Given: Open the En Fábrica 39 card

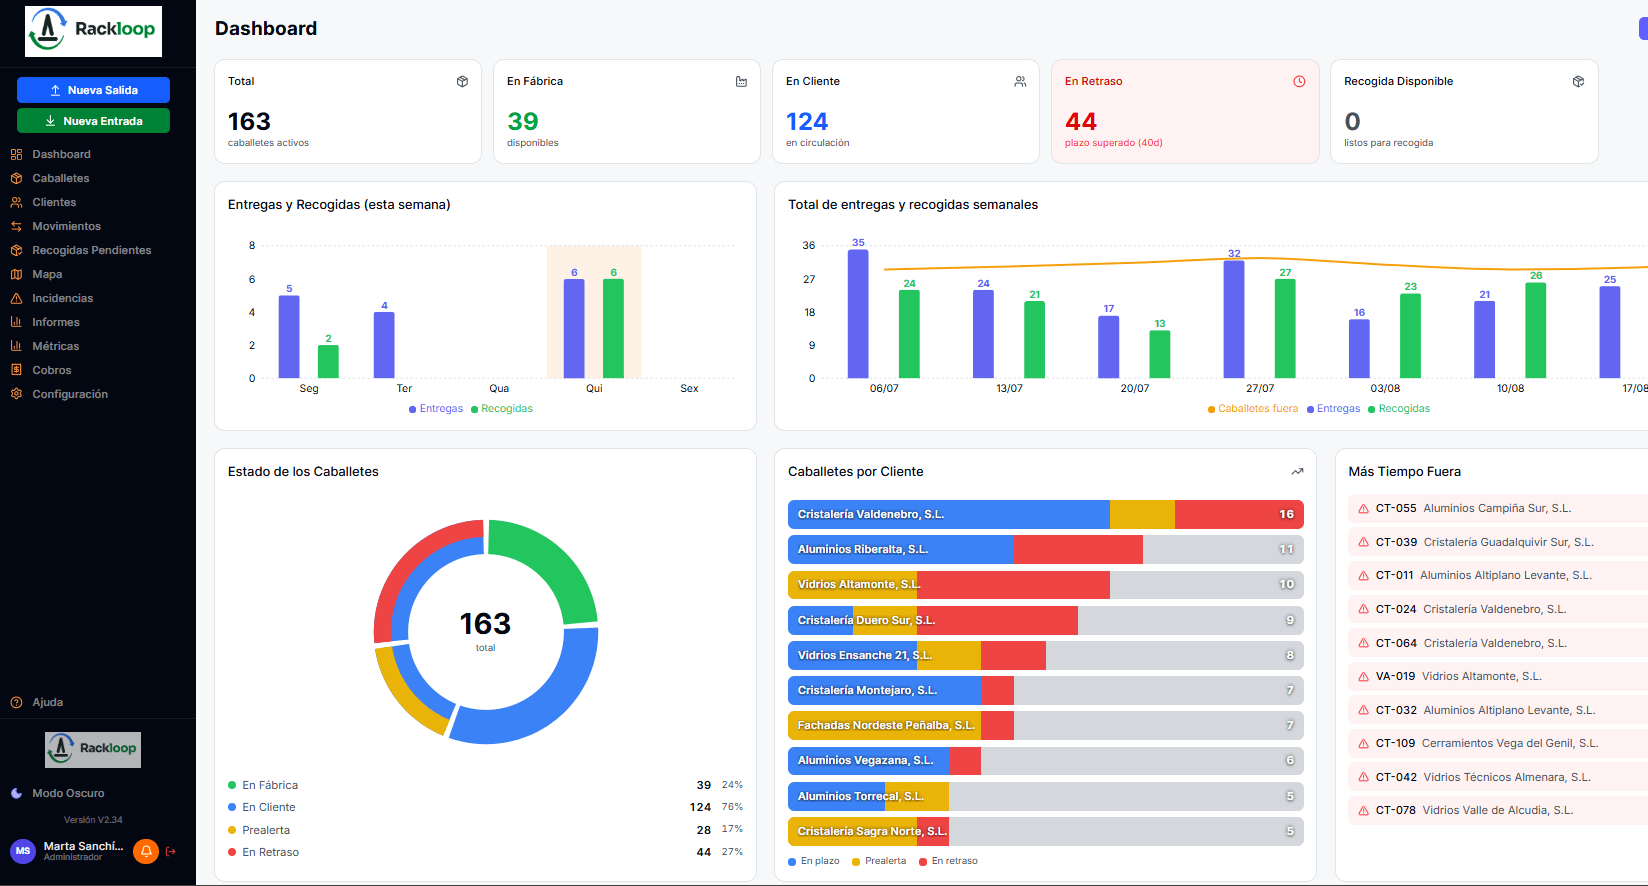Looking at the screenshot, I should (627, 111).
